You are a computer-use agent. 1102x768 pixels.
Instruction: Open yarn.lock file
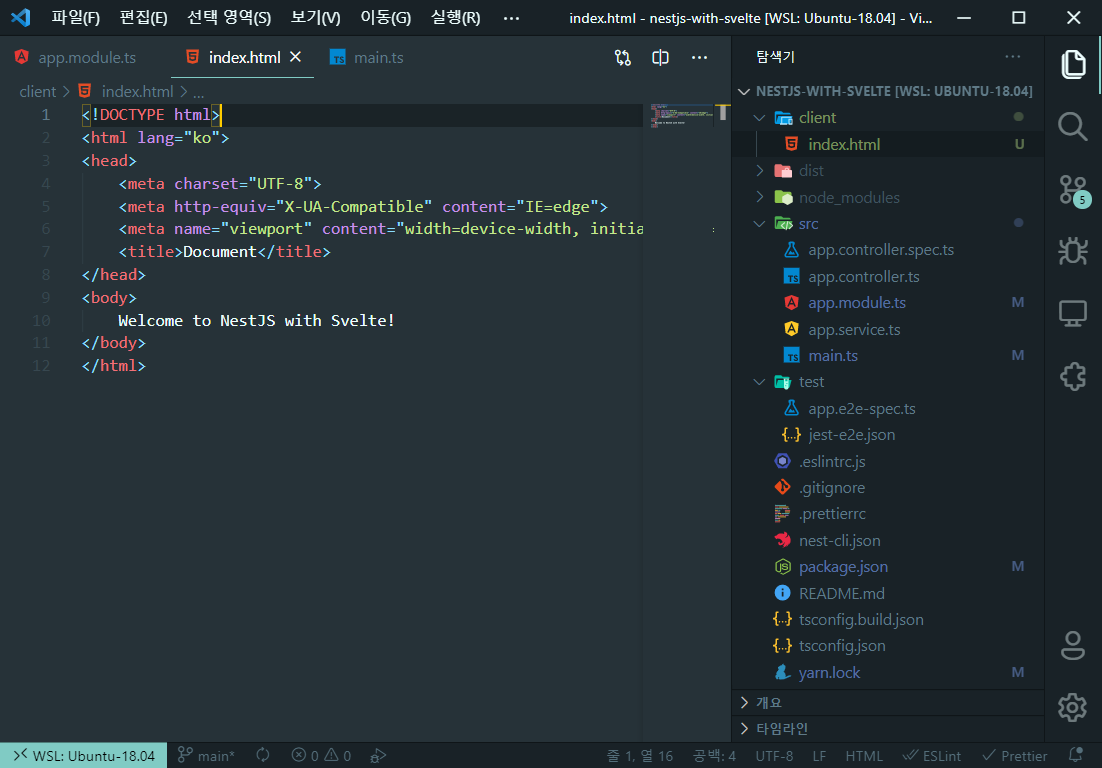coord(888,672)
